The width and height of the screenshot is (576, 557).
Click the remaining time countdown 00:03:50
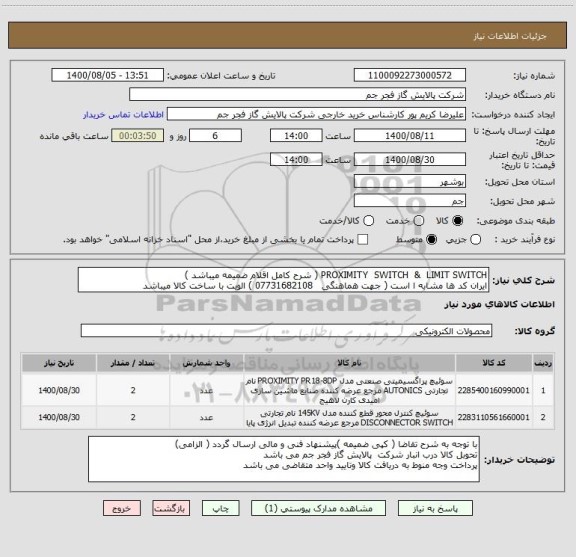click(138, 136)
